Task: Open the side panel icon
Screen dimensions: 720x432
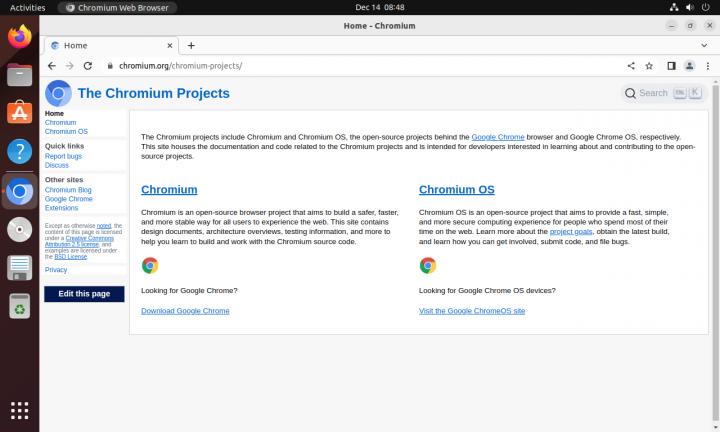Action: pyautogui.click(x=671, y=66)
